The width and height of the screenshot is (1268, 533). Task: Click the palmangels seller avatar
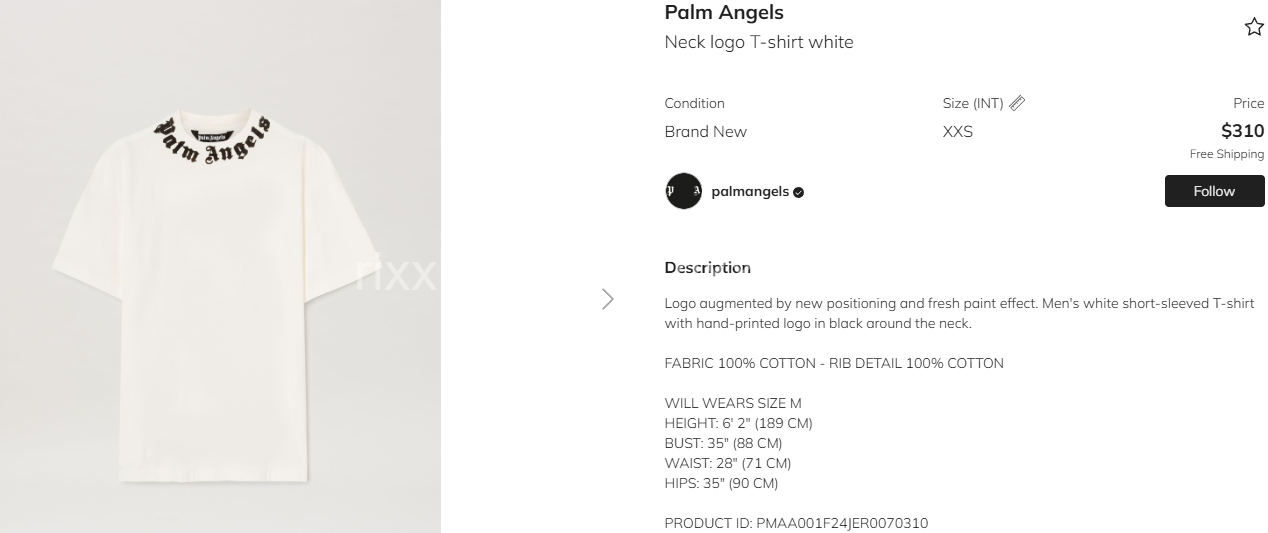coord(684,191)
